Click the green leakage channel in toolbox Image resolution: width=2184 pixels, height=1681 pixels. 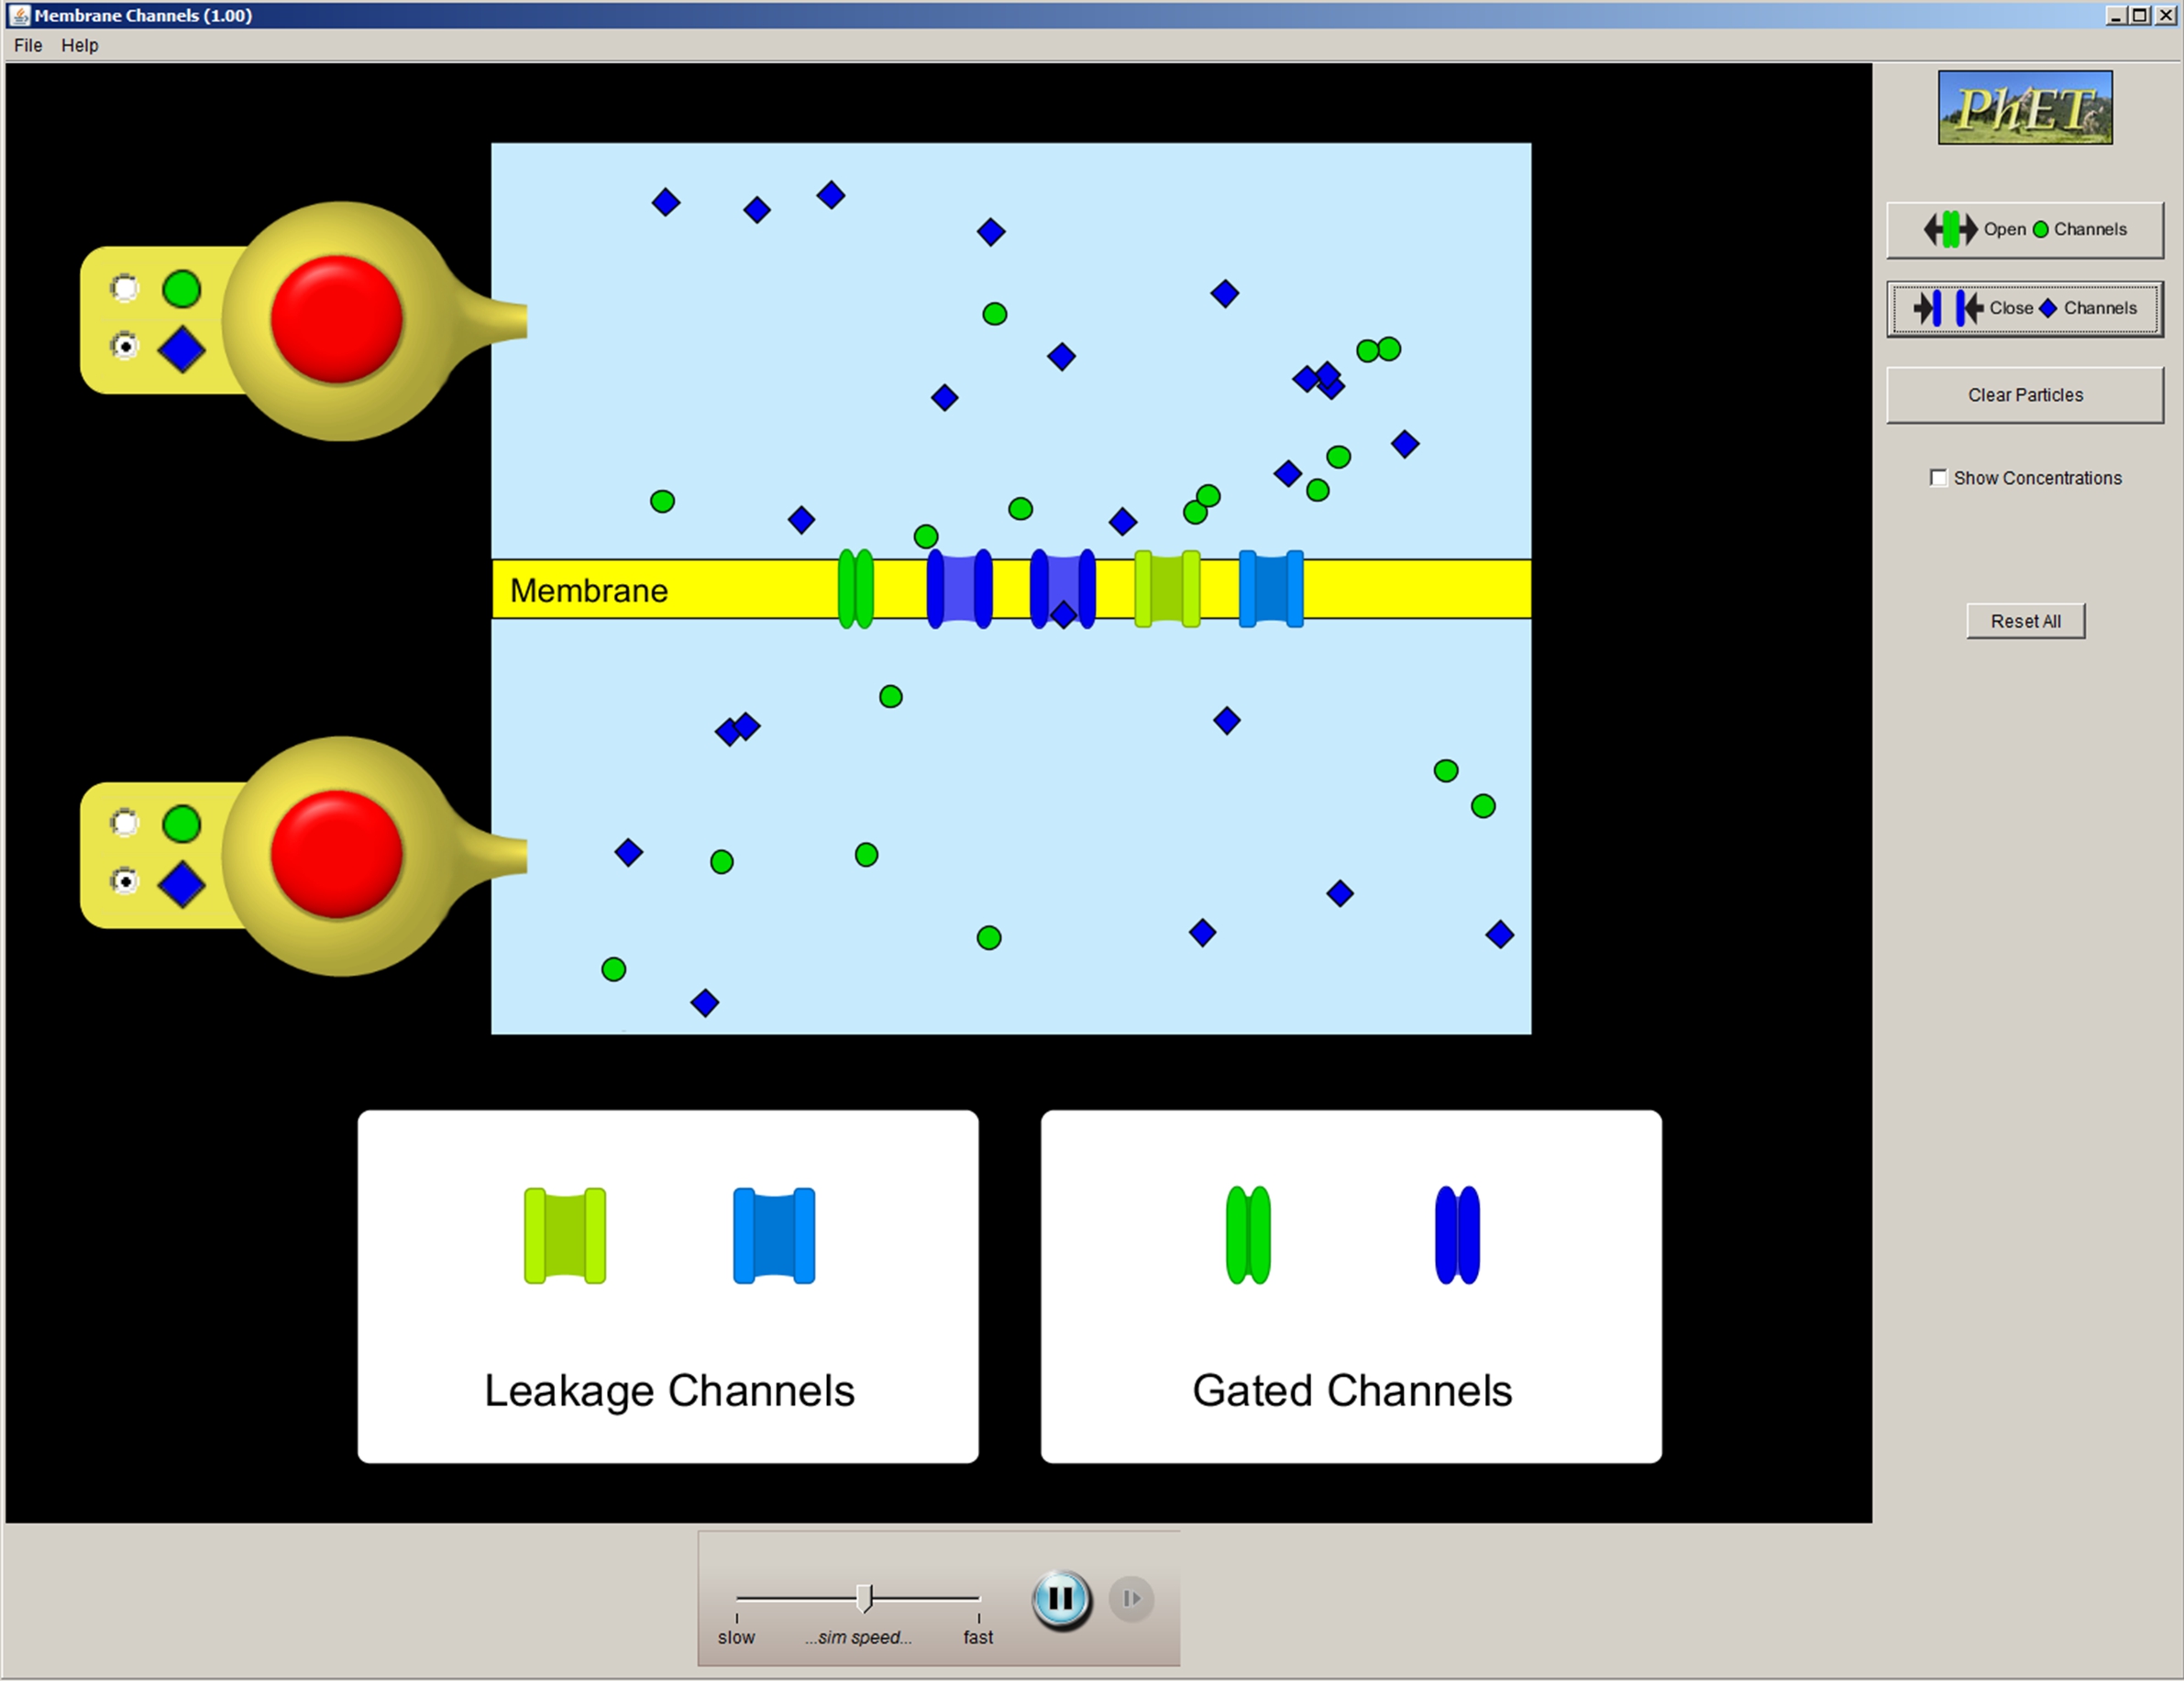pos(565,1235)
